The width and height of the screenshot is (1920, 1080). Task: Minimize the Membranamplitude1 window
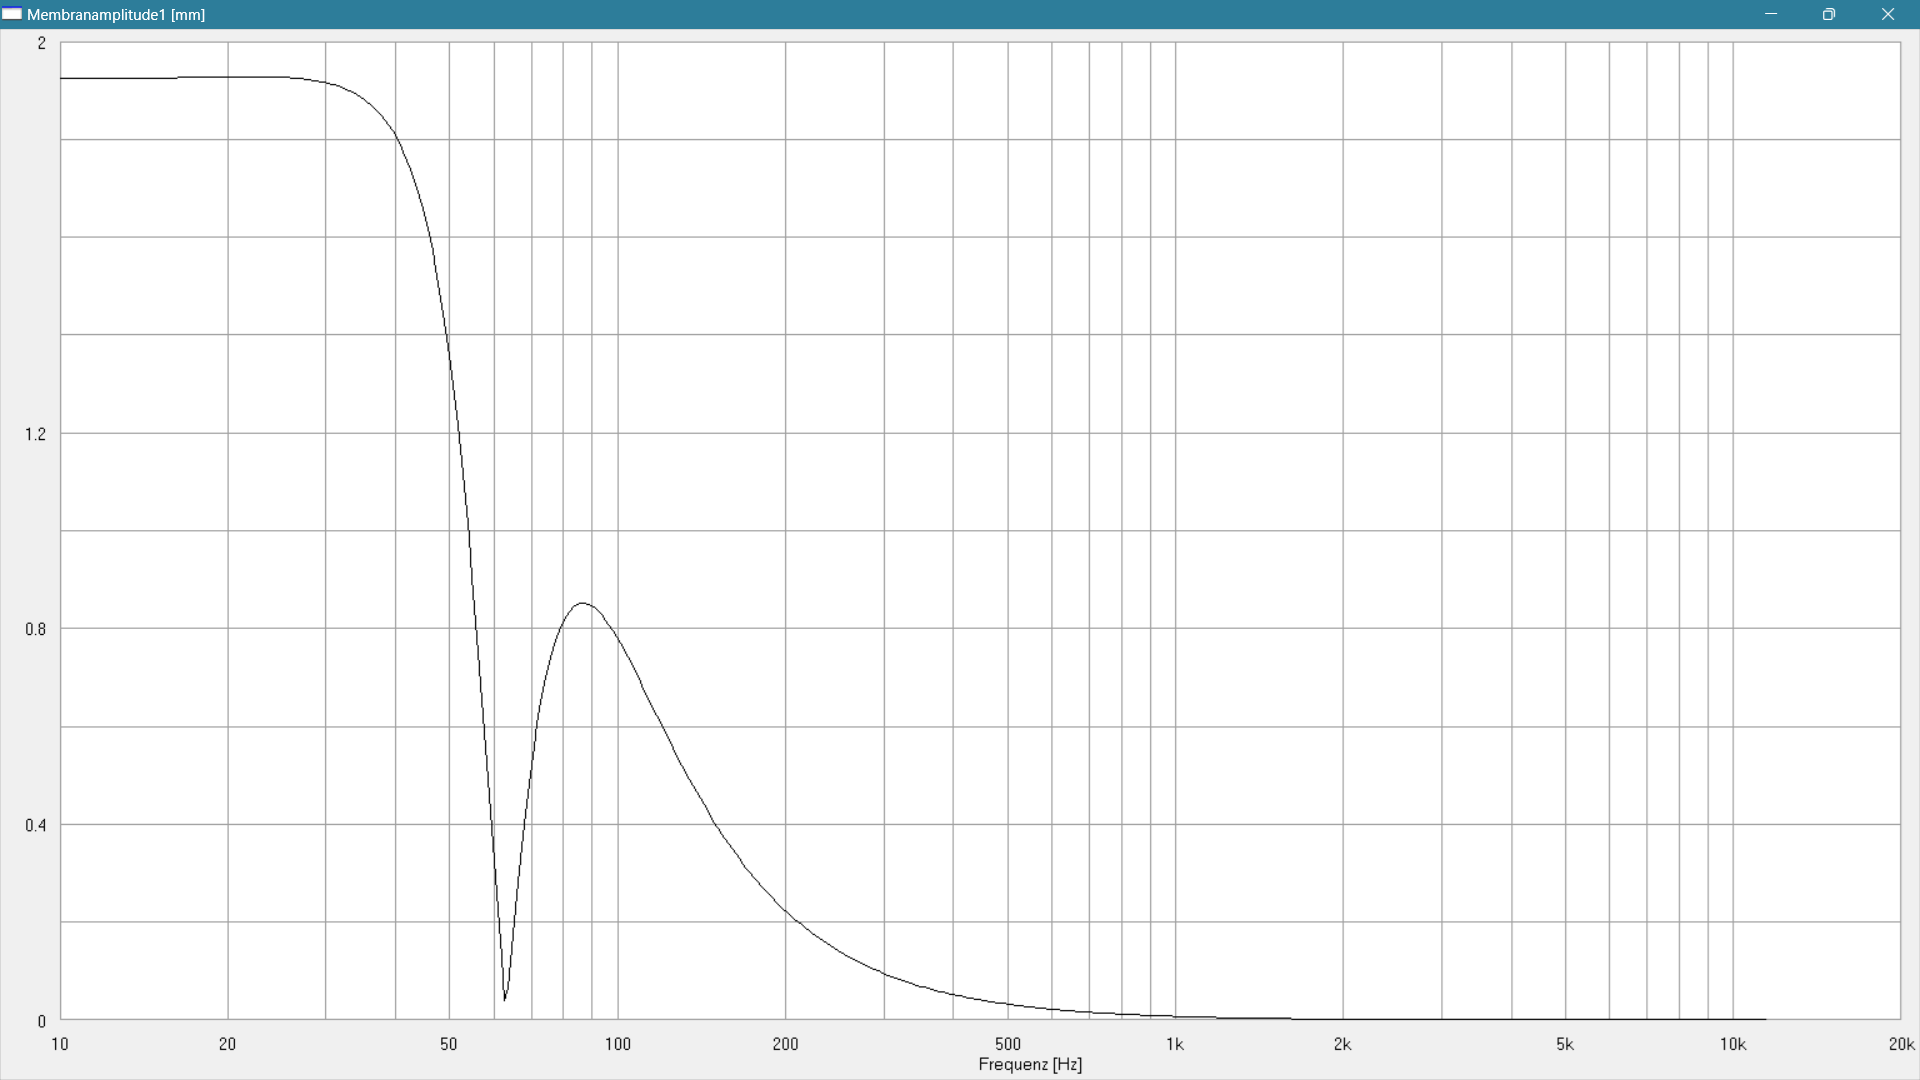[1771, 14]
